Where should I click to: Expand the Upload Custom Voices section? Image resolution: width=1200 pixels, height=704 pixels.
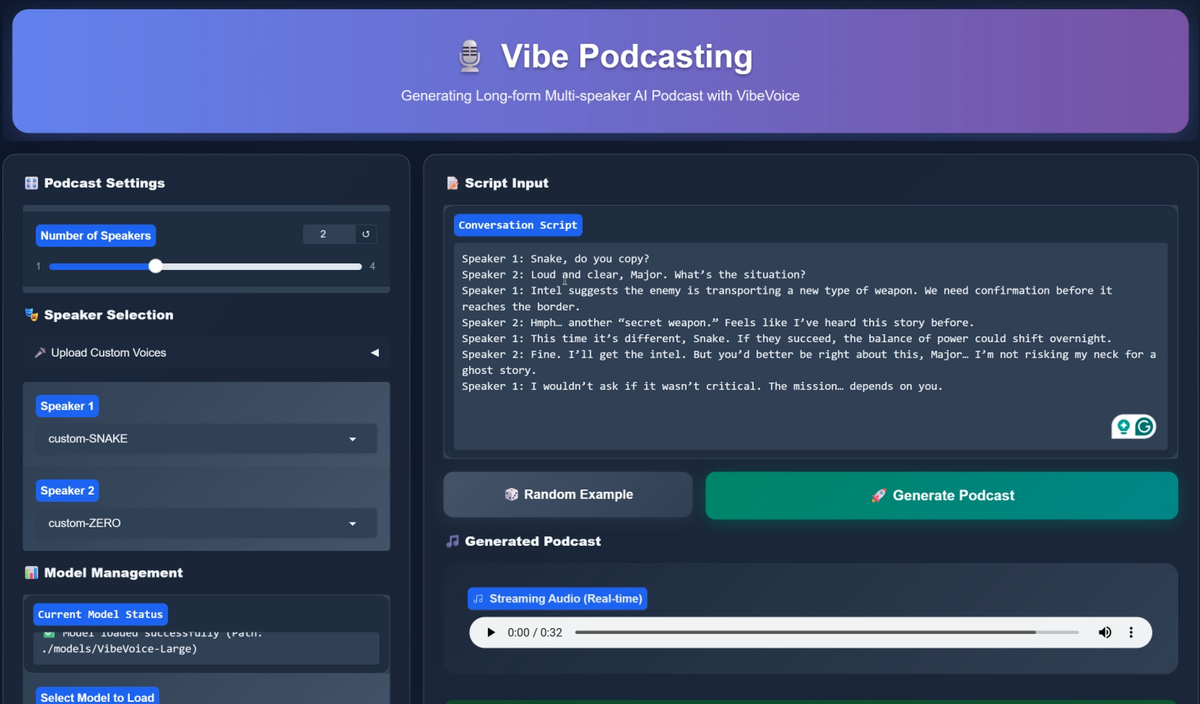click(x=206, y=352)
